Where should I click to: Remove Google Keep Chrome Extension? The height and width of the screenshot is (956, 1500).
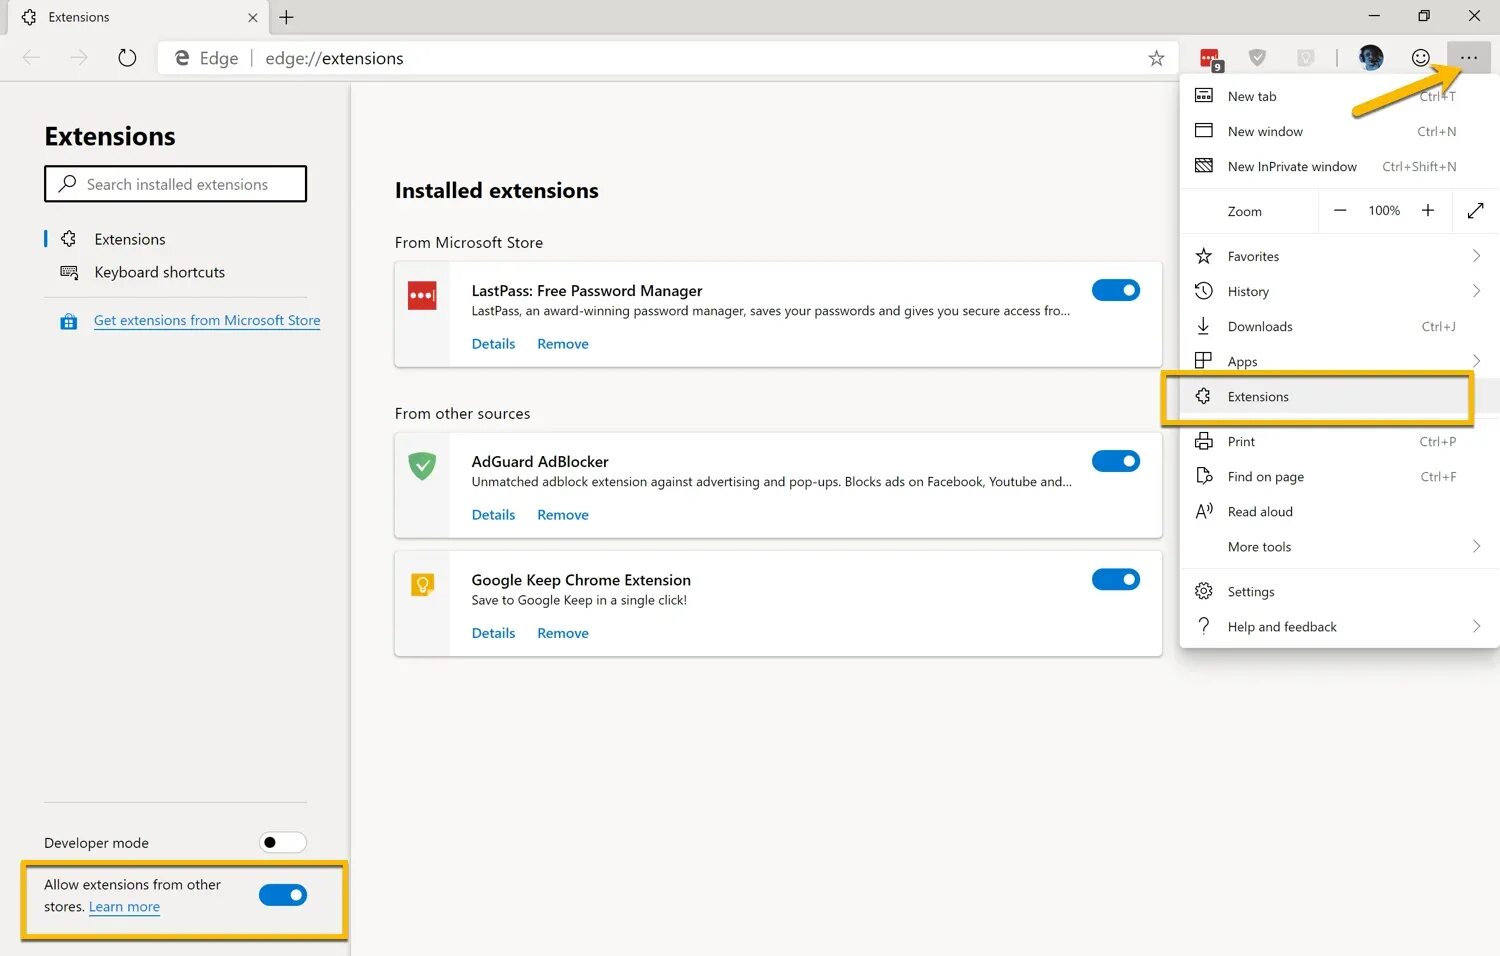point(563,633)
